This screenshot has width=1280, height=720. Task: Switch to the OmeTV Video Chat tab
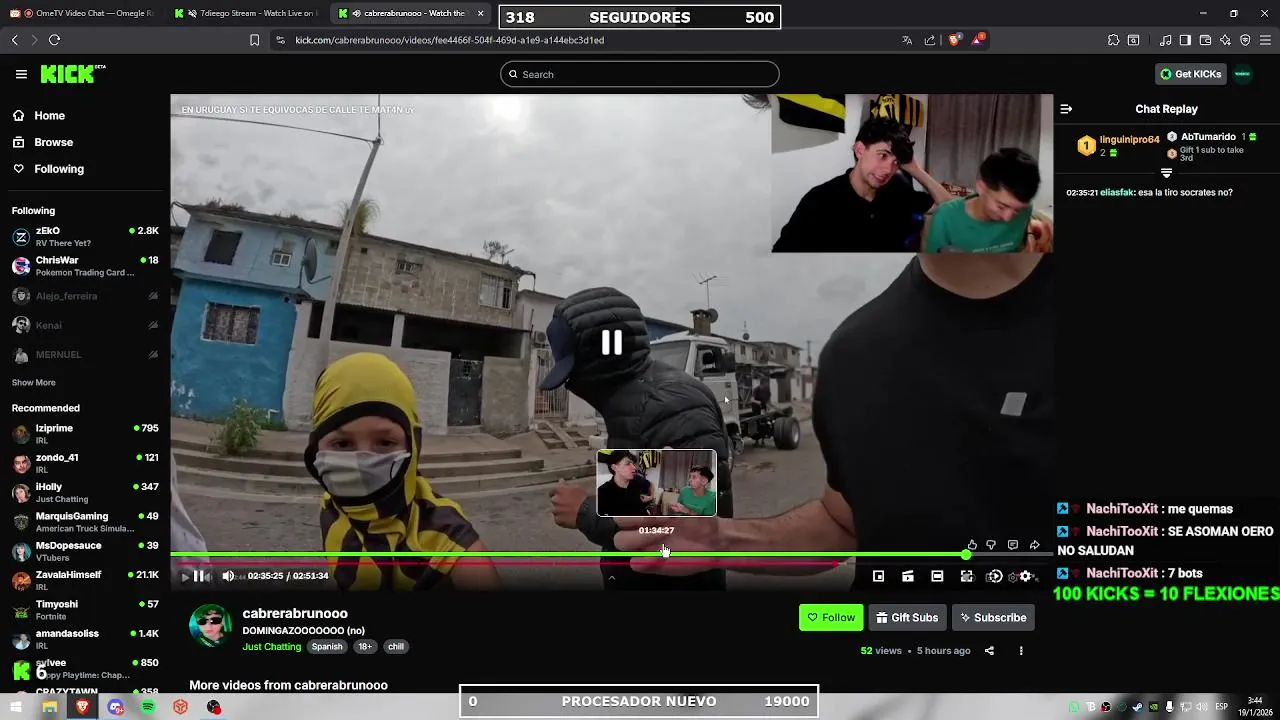coord(84,13)
